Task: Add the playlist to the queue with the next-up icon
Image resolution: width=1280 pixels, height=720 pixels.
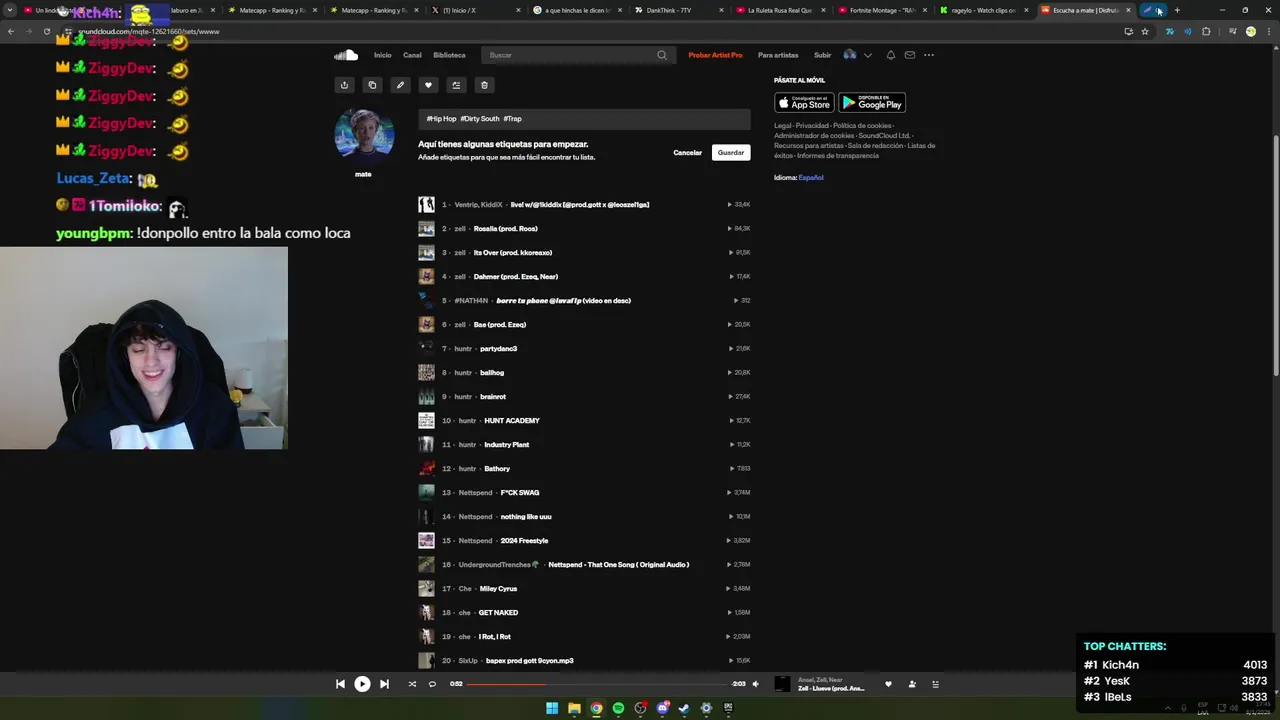Action: tap(456, 85)
